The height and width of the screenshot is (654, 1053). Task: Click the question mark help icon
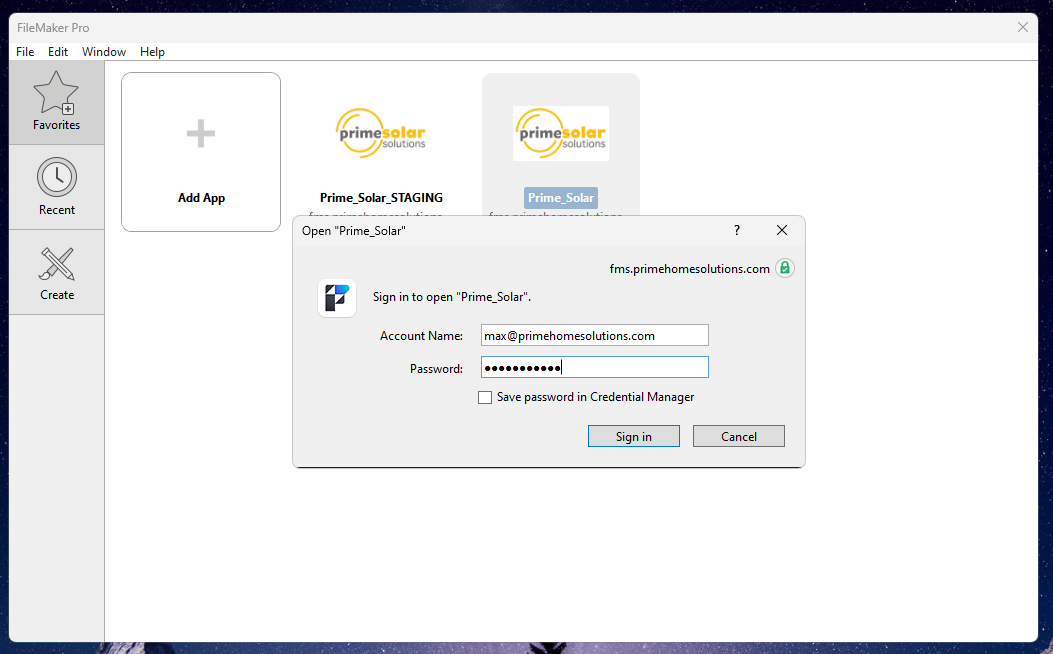tap(737, 230)
